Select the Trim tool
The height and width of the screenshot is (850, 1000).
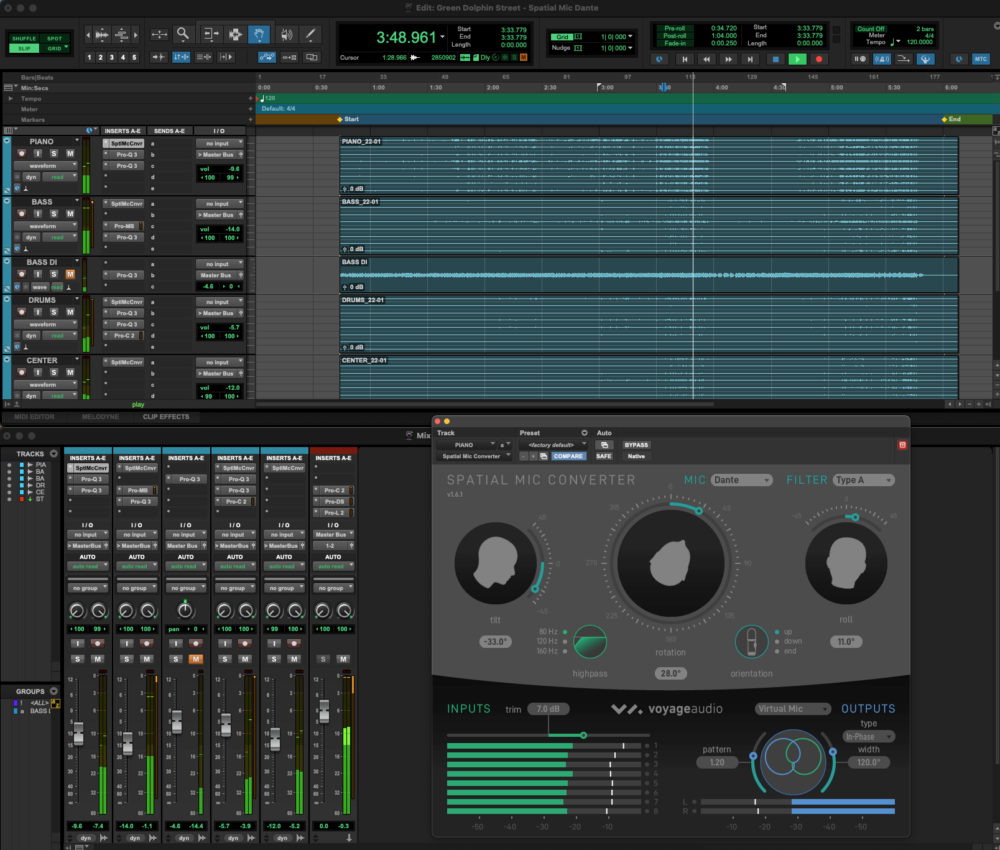click(x=211, y=35)
